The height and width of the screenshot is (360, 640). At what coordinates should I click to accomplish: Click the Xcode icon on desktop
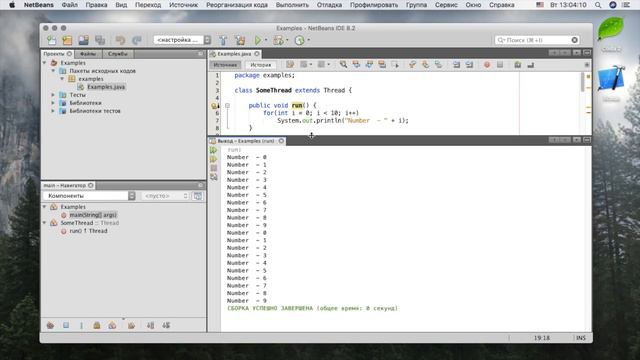click(611, 78)
